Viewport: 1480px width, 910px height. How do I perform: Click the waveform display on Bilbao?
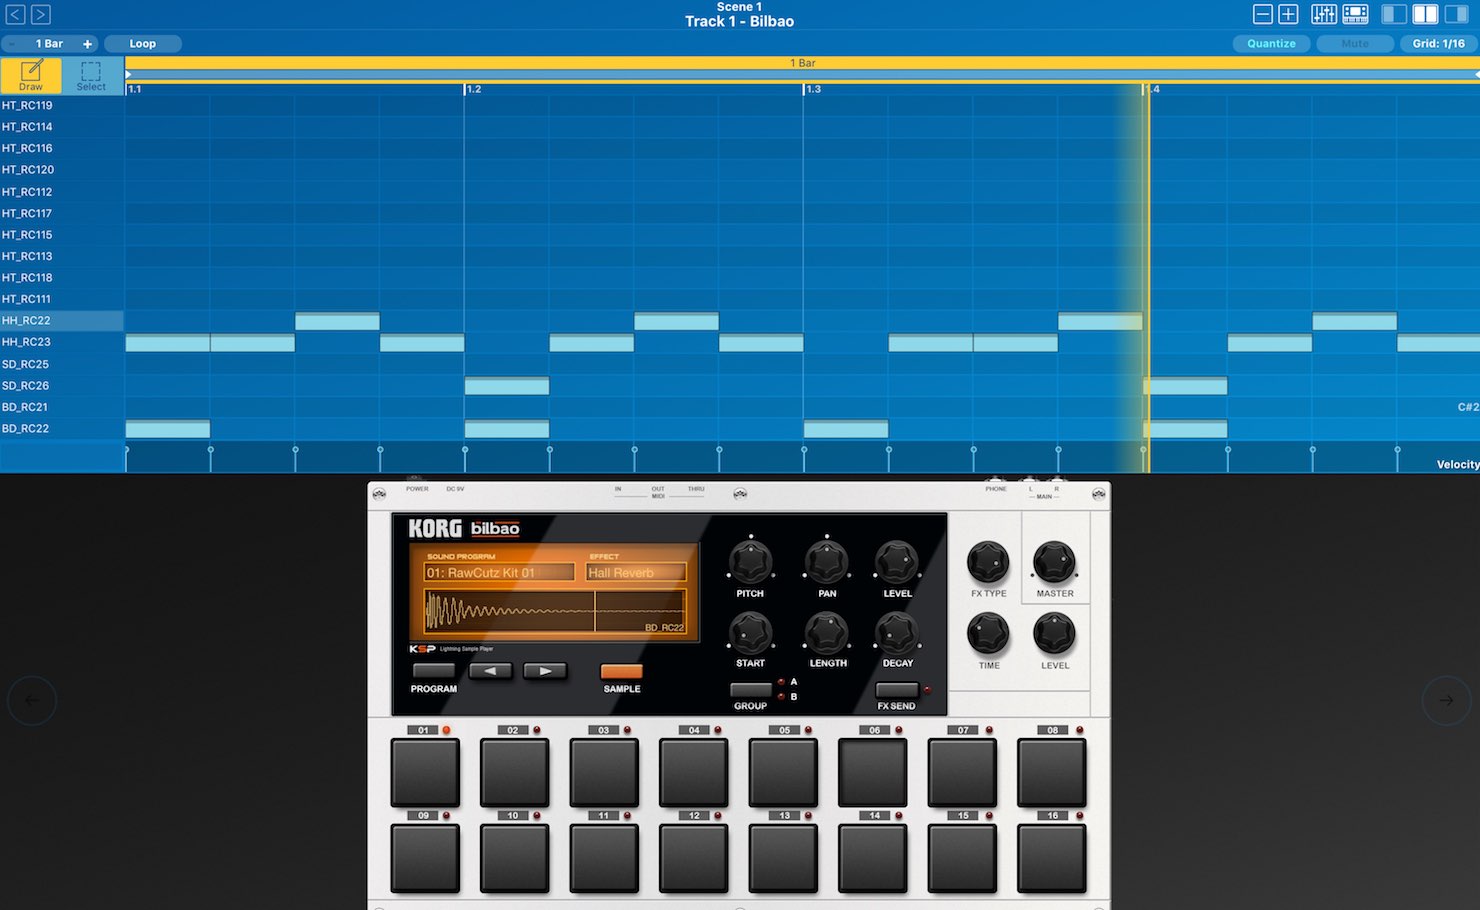[x=555, y=610]
